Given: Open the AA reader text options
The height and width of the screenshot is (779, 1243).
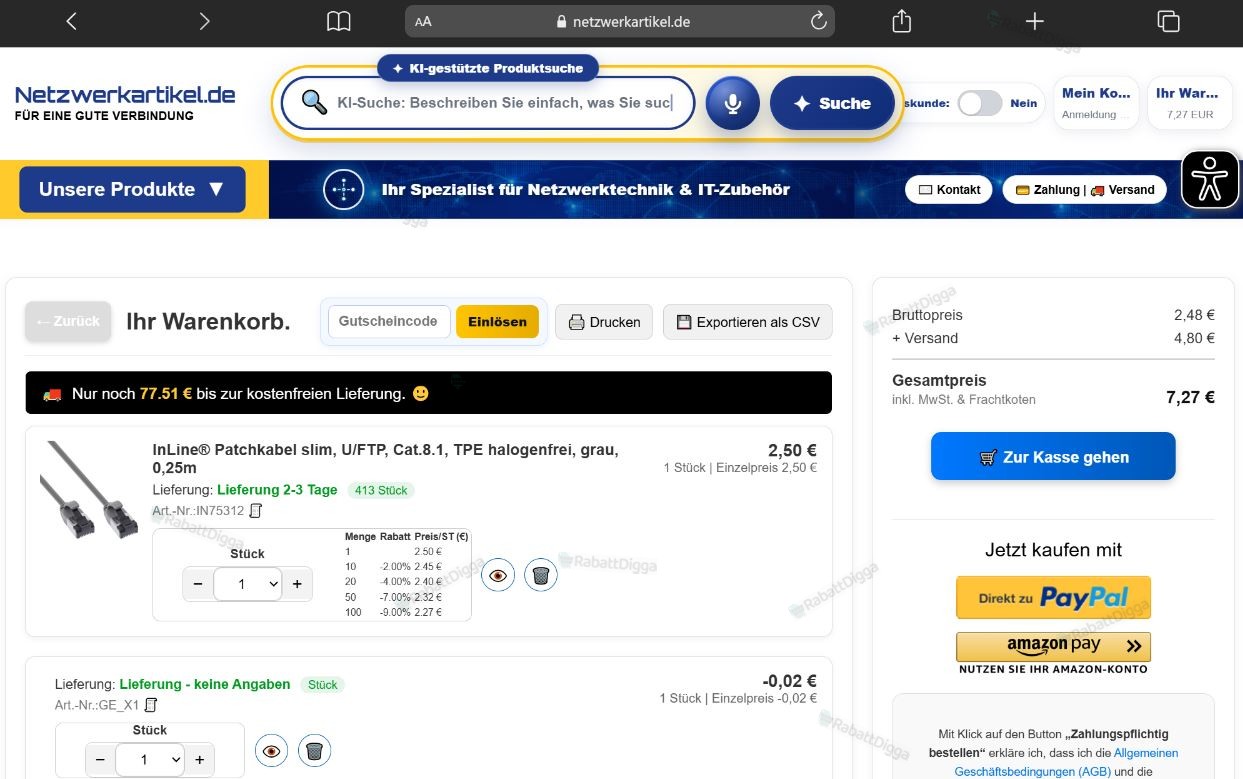Looking at the screenshot, I should (423, 22).
